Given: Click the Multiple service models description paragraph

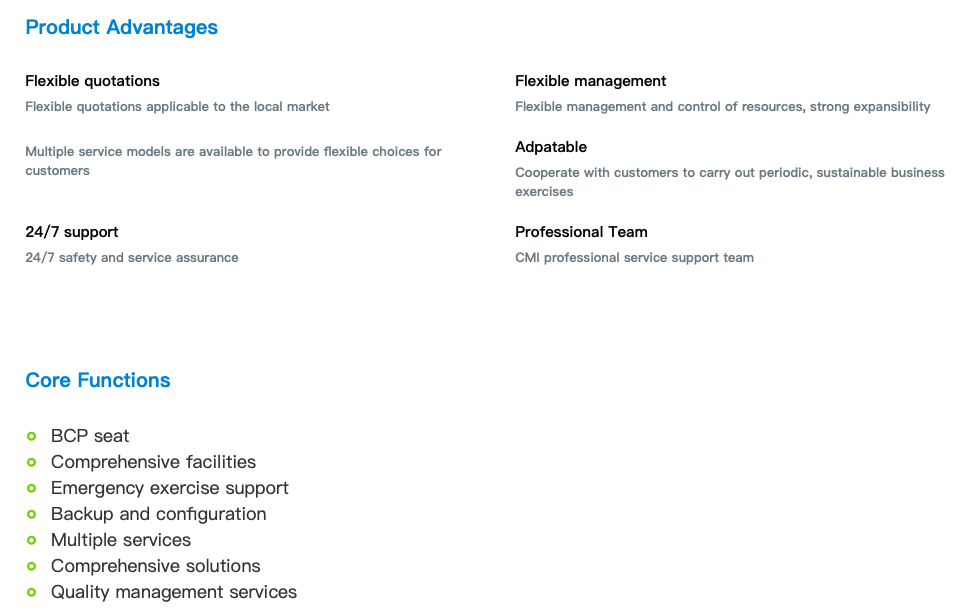Looking at the screenshot, I should pos(233,161).
